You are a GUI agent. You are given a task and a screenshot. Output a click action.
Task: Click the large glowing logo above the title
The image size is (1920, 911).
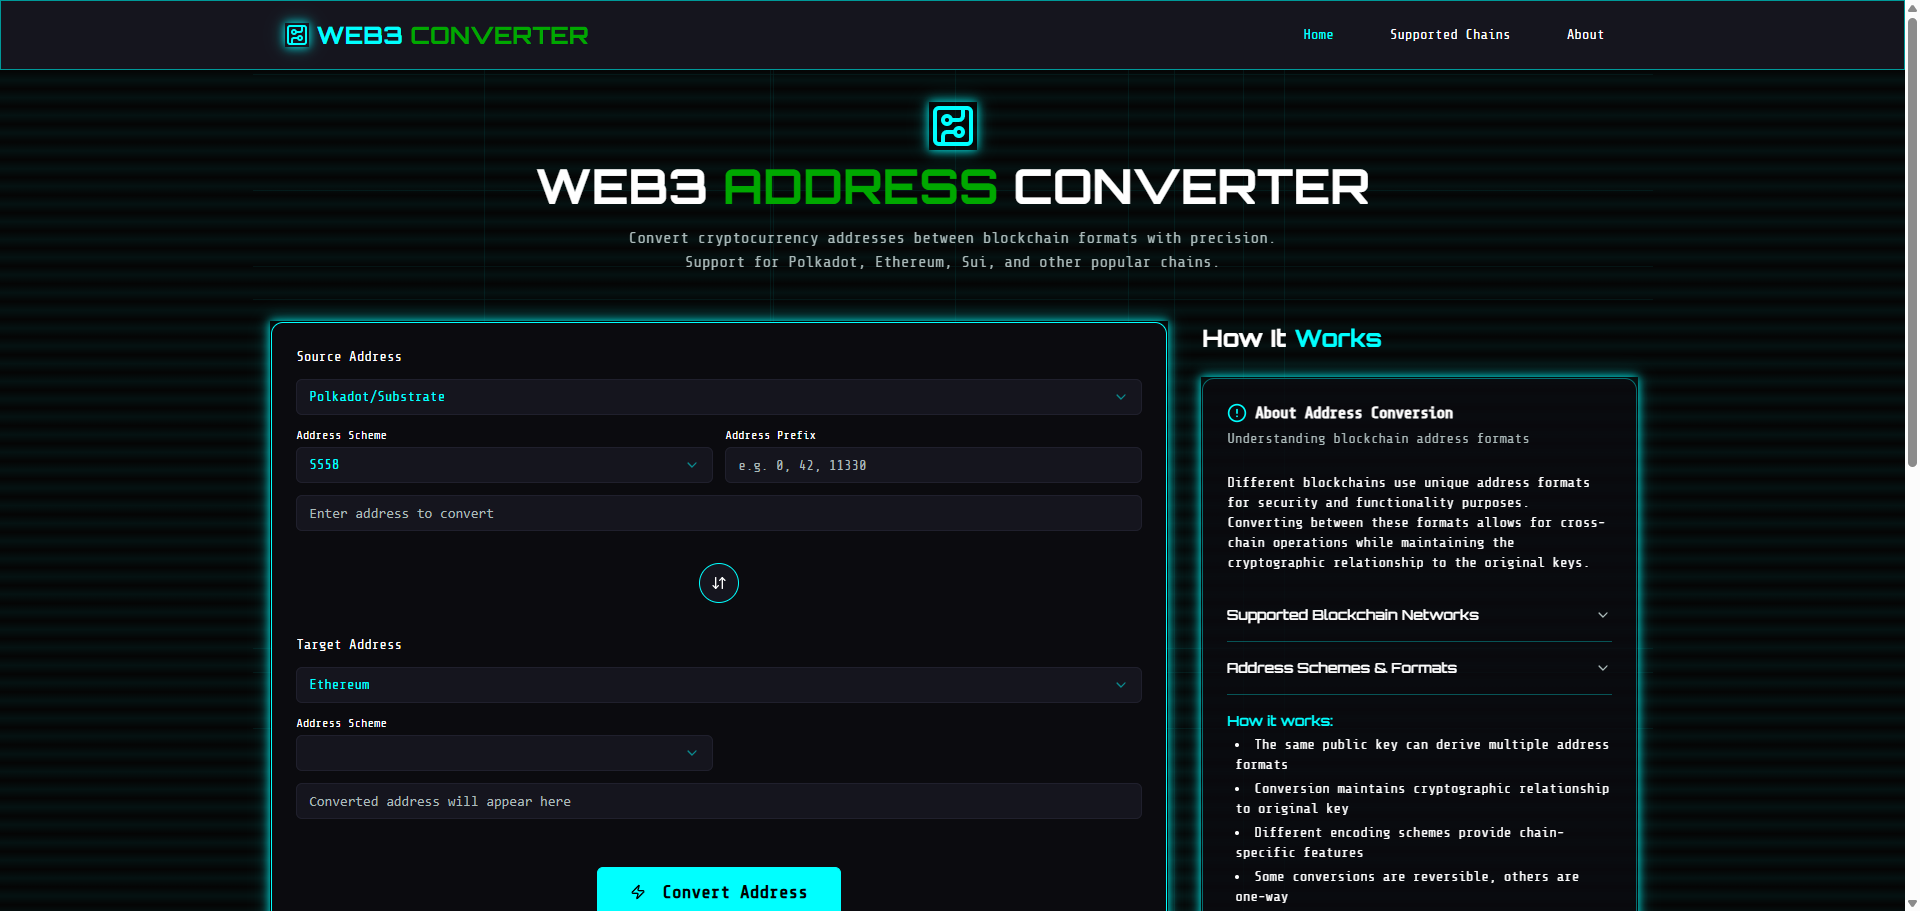952,124
